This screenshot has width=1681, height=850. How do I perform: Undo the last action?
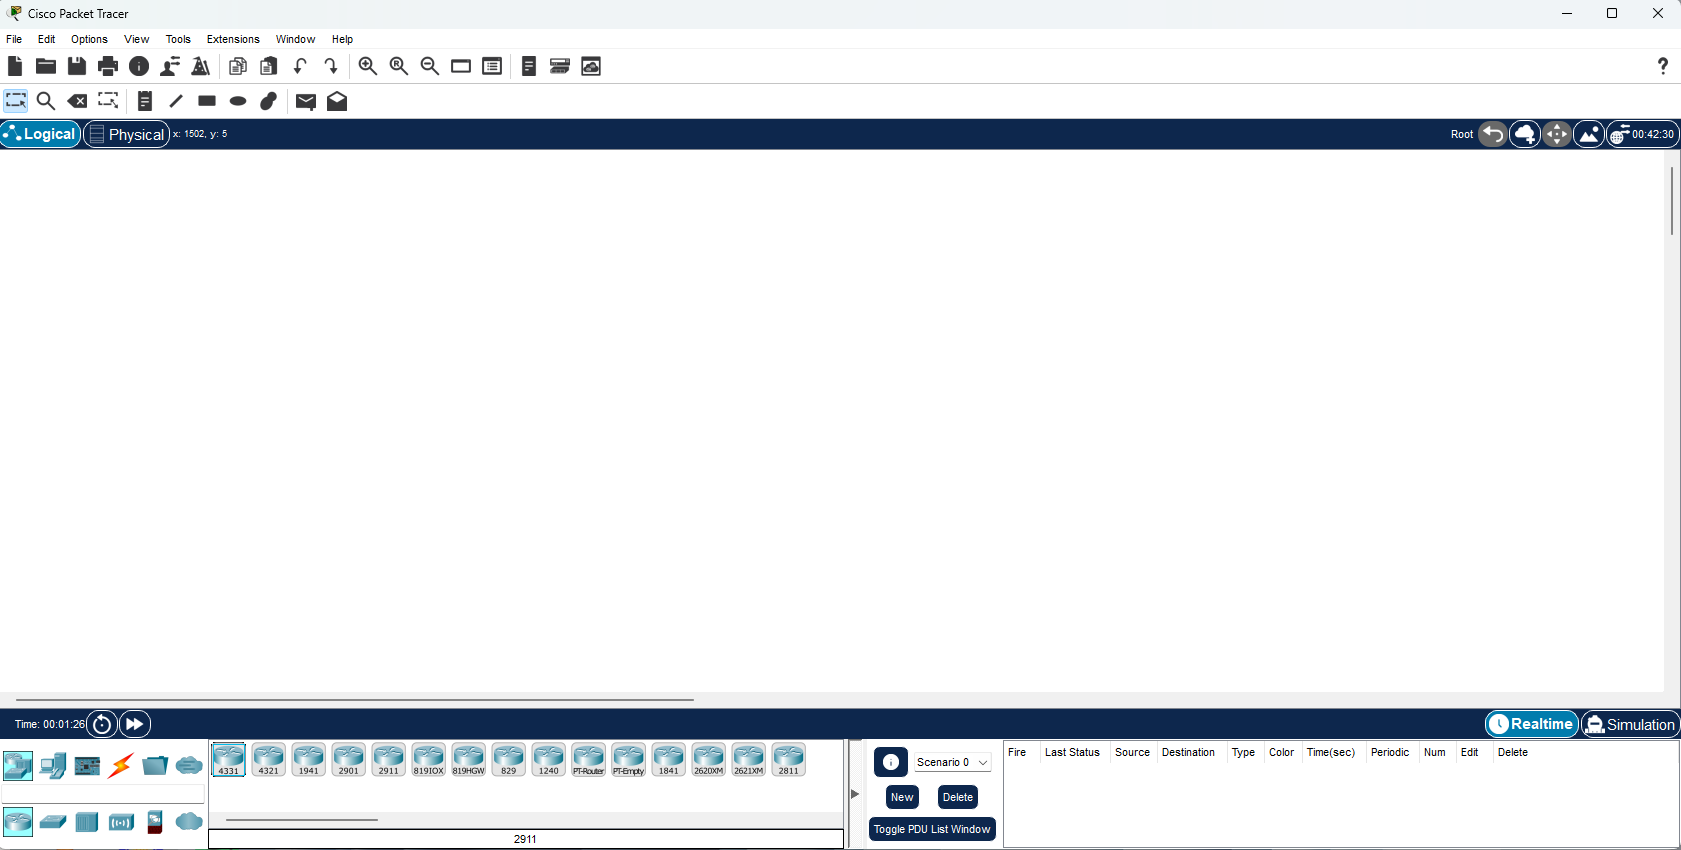click(x=300, y=66)
